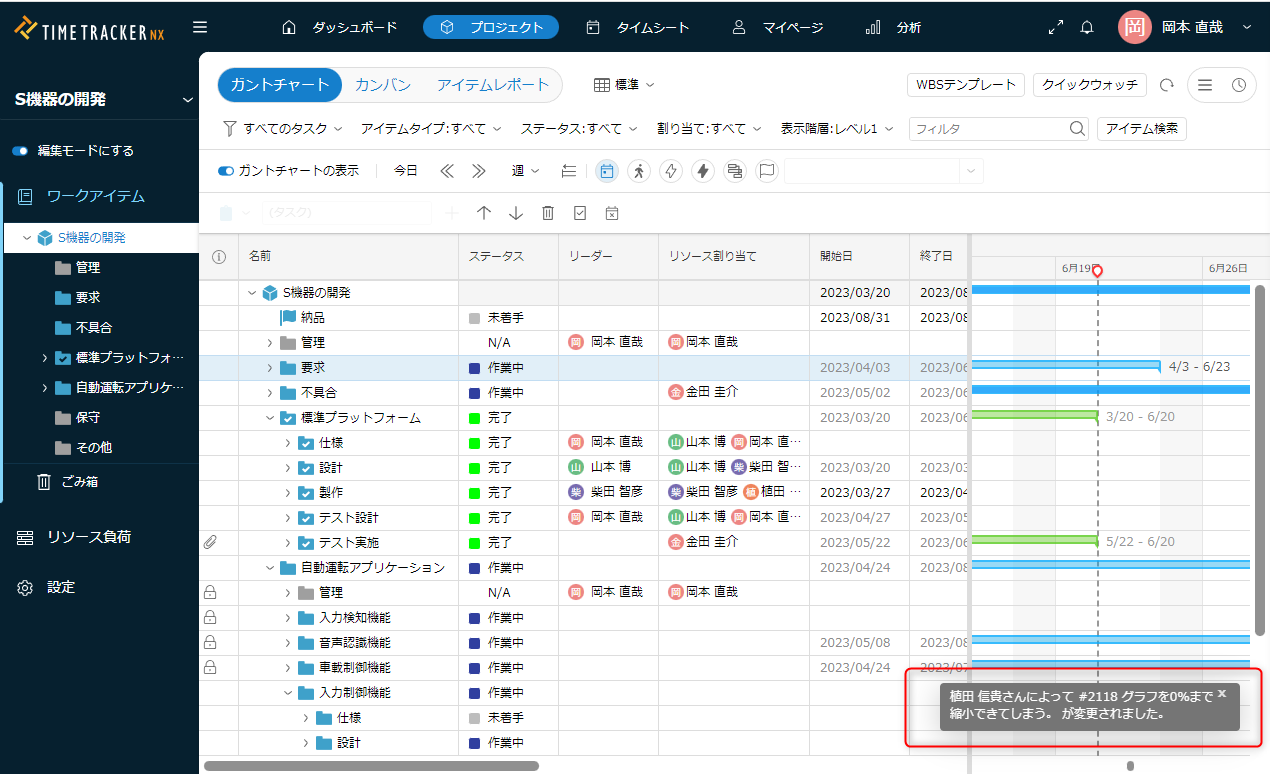This screenshot has height=774, width=1270.
Task: Click the delete trash icon in item toolbar
Action: pyautogui.click(x=548, y=213)
